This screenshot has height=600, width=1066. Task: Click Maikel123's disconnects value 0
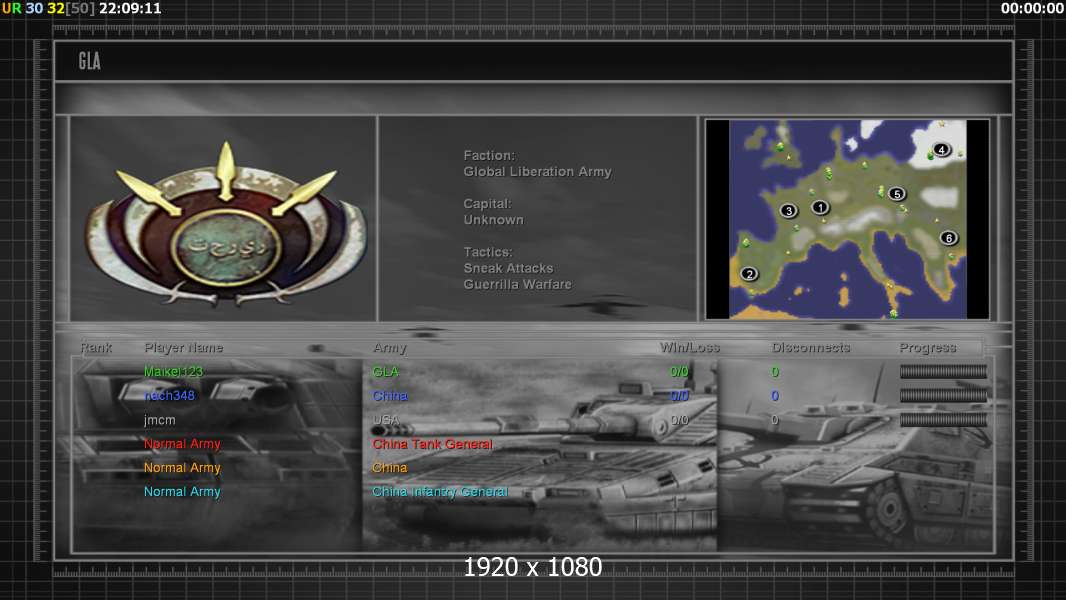775,372
